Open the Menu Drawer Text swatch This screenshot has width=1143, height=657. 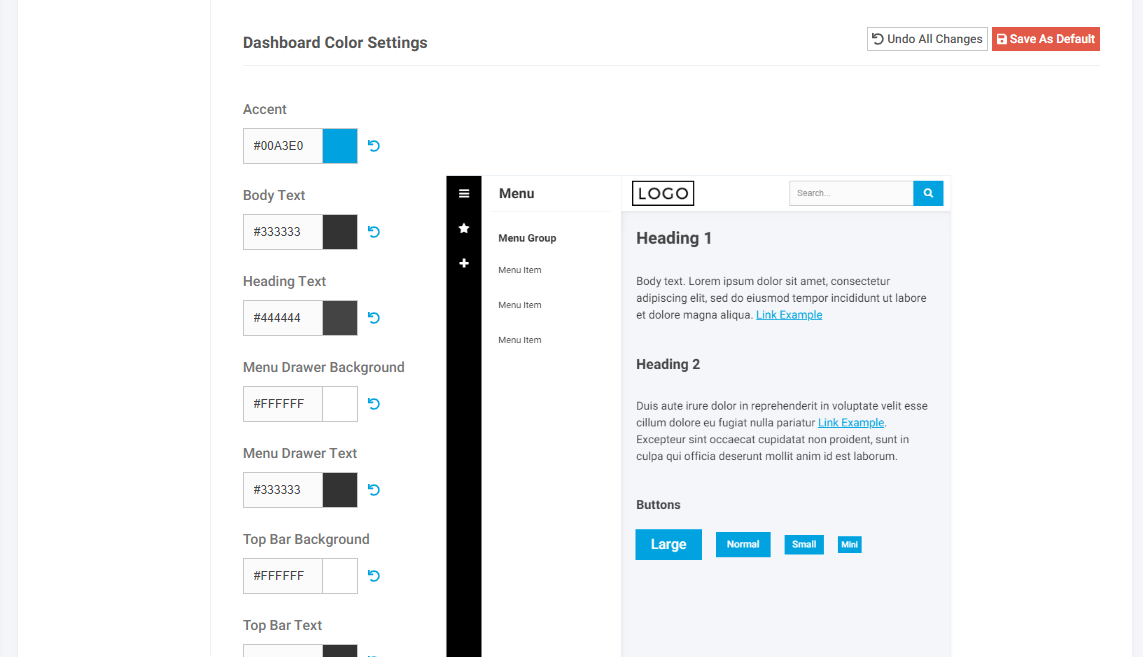coord(340,490)
